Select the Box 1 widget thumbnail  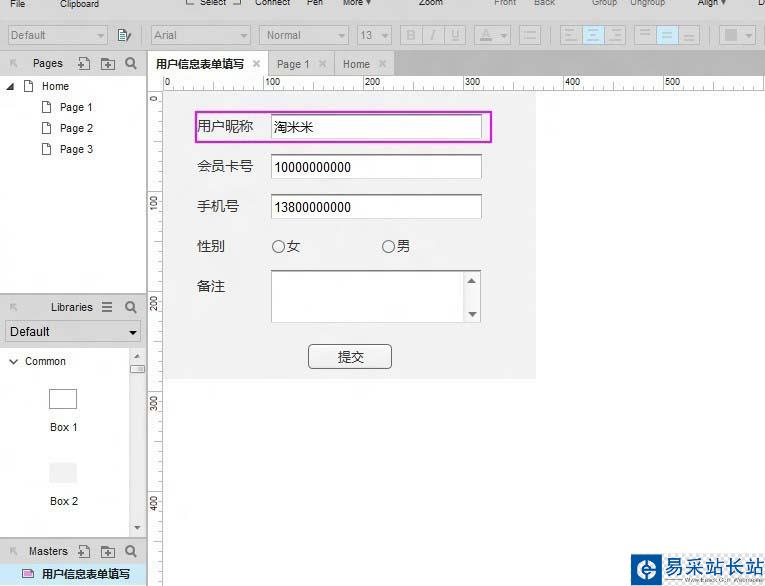pyautogui.click(x=62, y=399)
